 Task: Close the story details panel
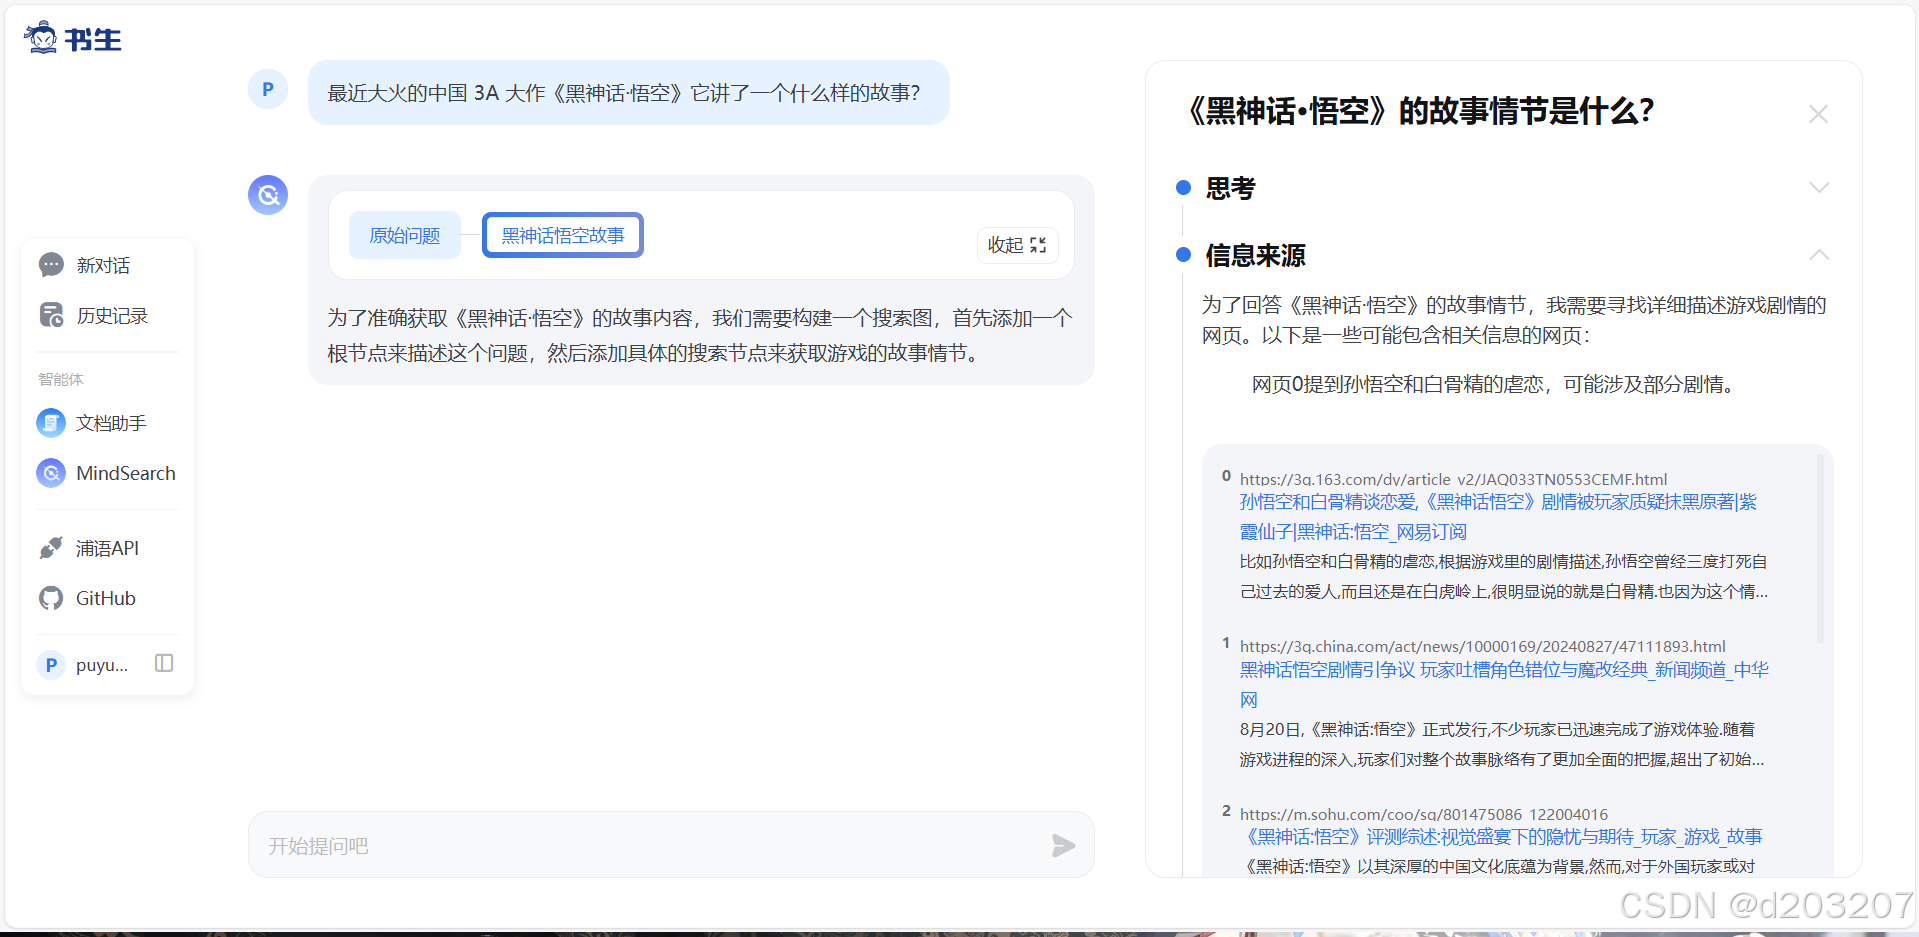tap(1818, 113)
